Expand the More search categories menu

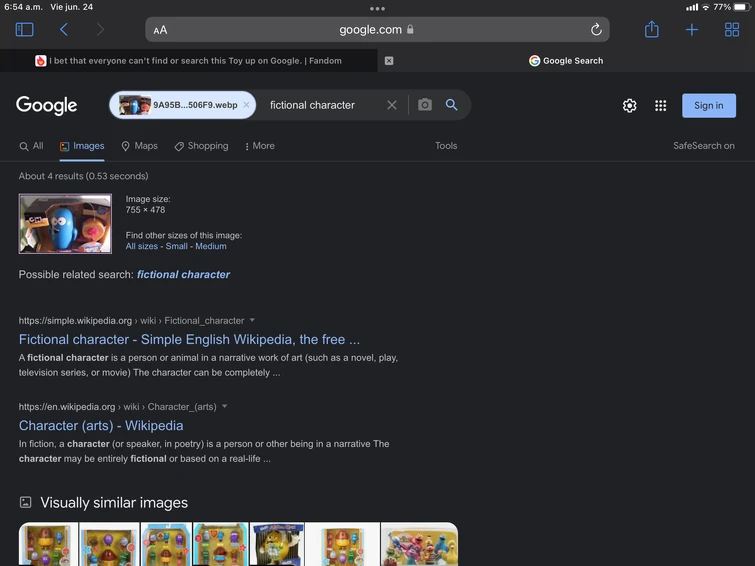260,146
